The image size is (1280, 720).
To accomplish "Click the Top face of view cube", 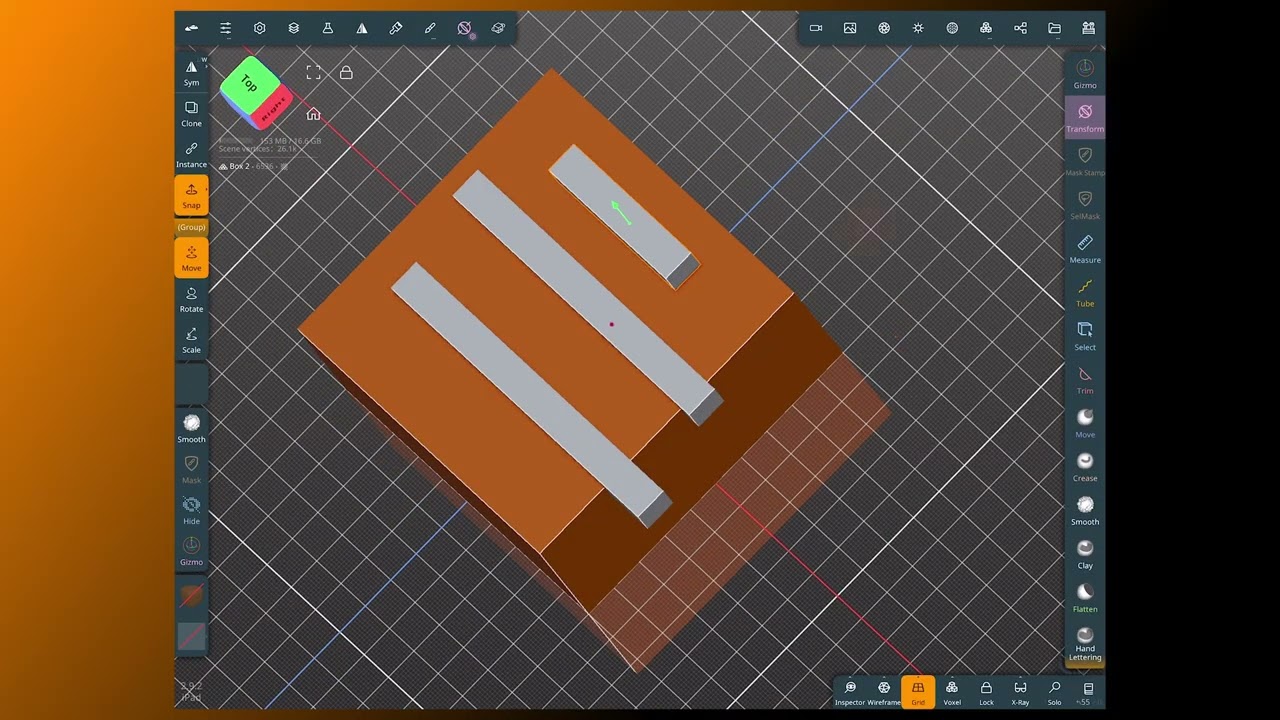I will (x=247, y=84).
